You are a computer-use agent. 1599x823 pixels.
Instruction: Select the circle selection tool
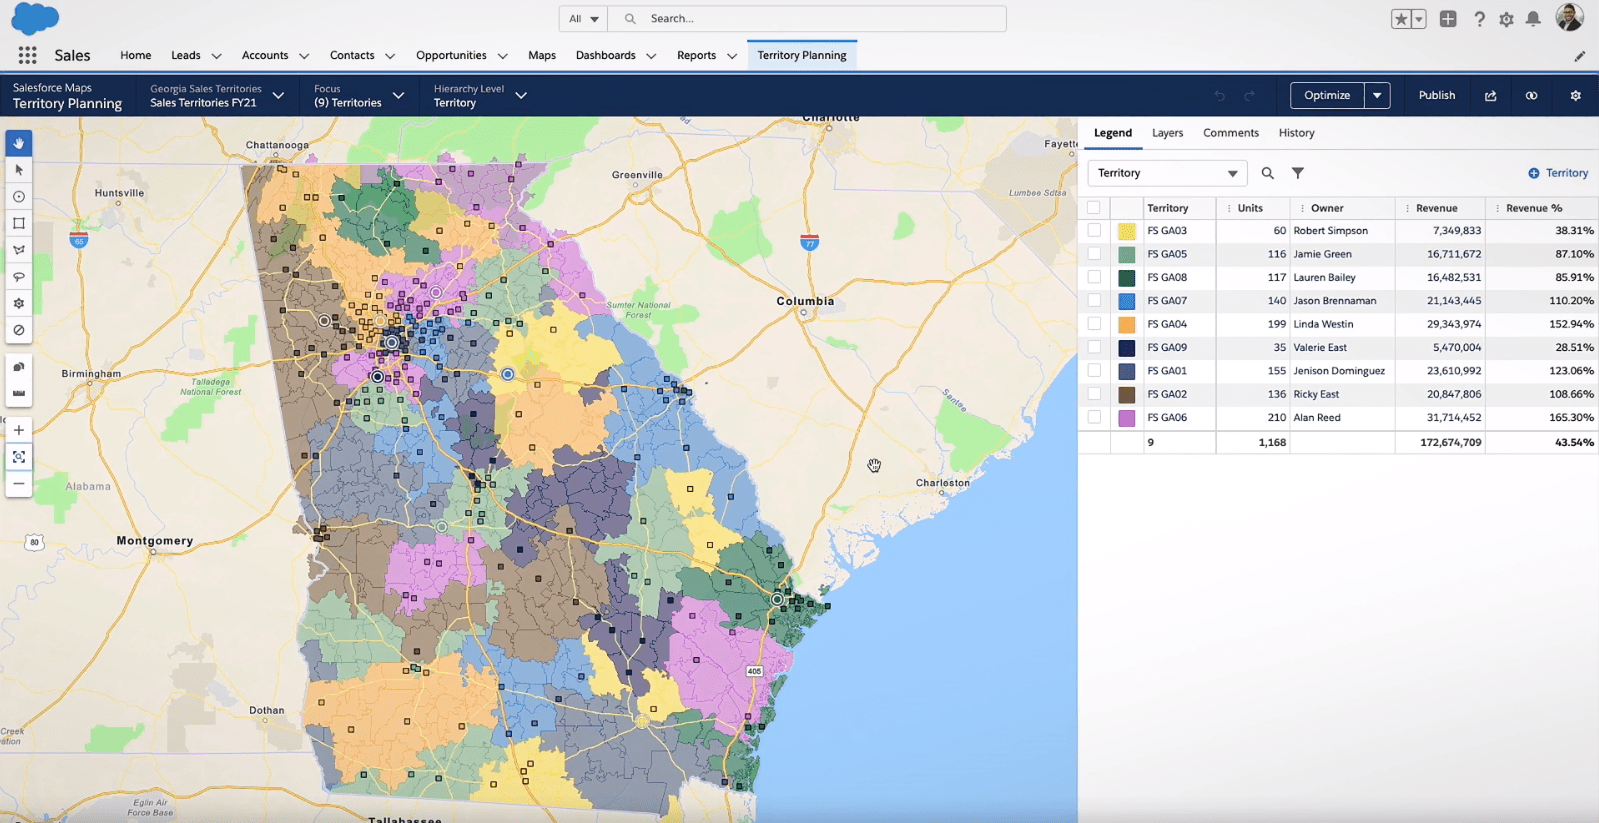pos(19,197)
